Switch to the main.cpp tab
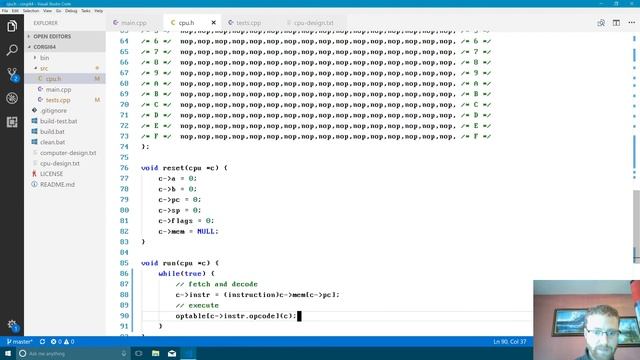 (x=135, y=23)
